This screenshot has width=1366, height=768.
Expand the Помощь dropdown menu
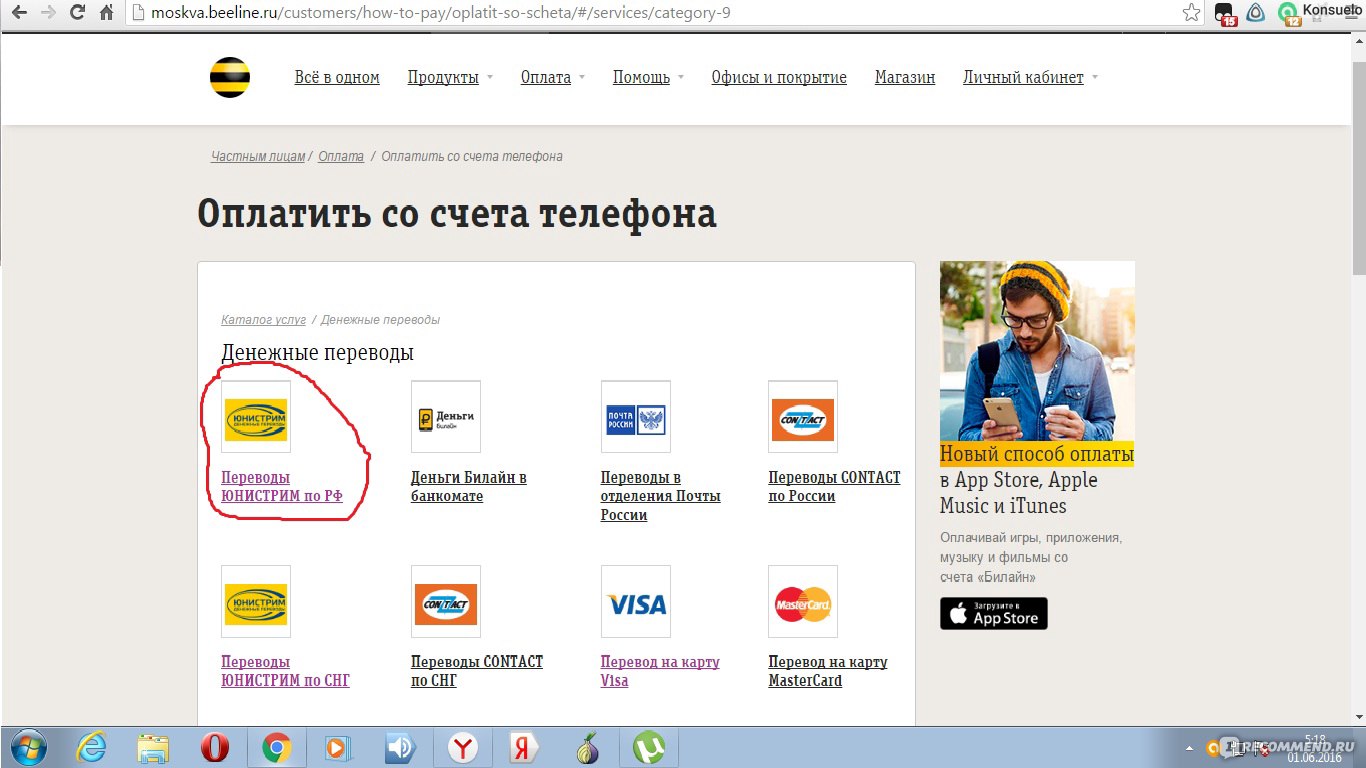(648, 77)
